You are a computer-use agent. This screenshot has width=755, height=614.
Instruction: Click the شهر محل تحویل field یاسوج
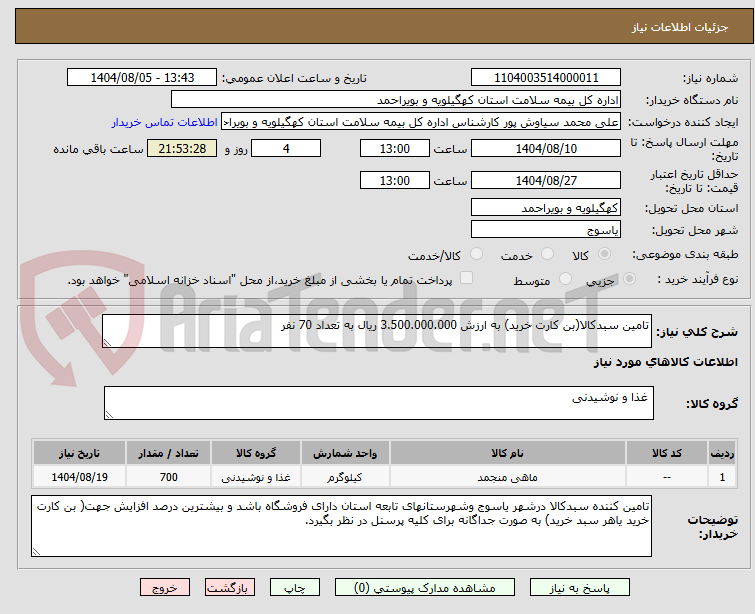pos(546,230)
